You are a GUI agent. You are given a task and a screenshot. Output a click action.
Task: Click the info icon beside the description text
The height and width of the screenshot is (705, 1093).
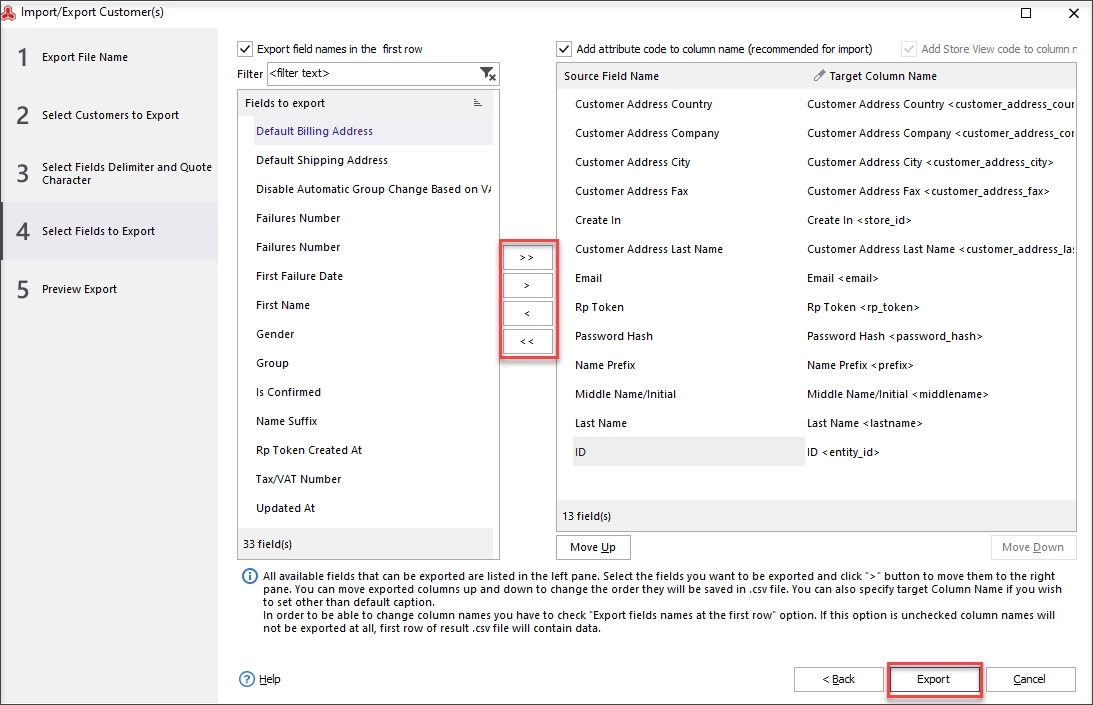[249, 577]
